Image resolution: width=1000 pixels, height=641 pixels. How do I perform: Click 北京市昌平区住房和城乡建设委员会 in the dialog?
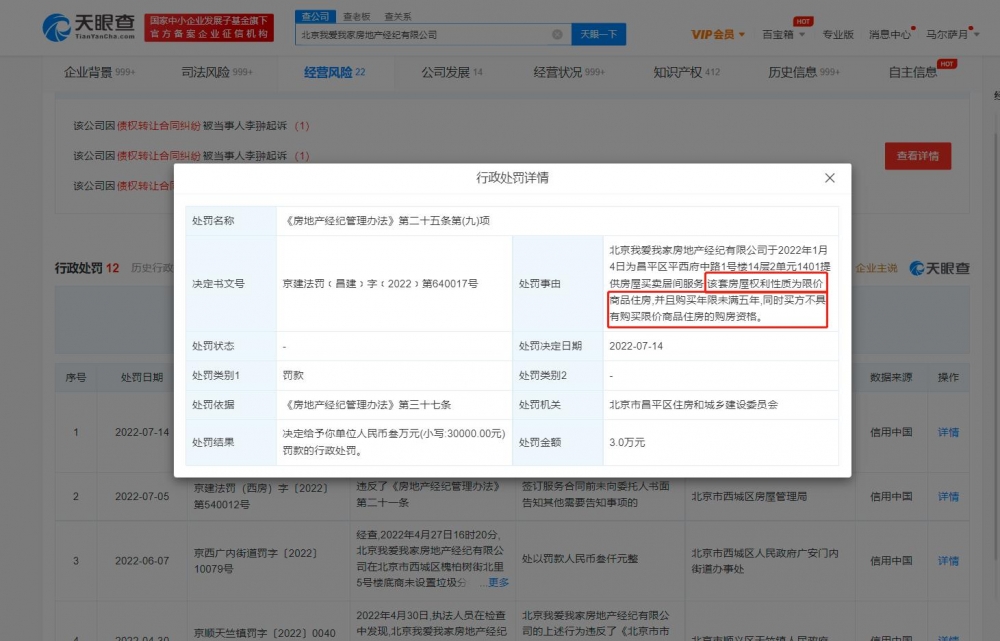[693, 404]
